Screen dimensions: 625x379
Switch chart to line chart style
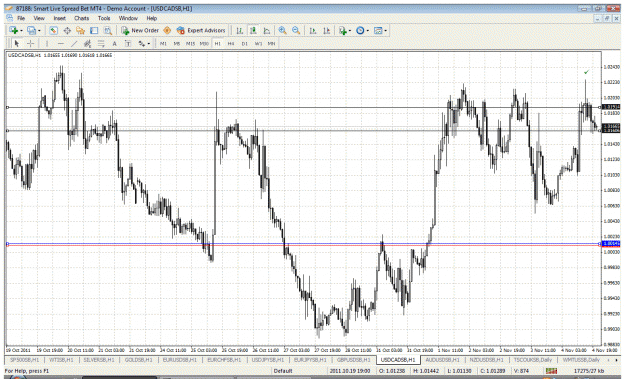point(267,30)
